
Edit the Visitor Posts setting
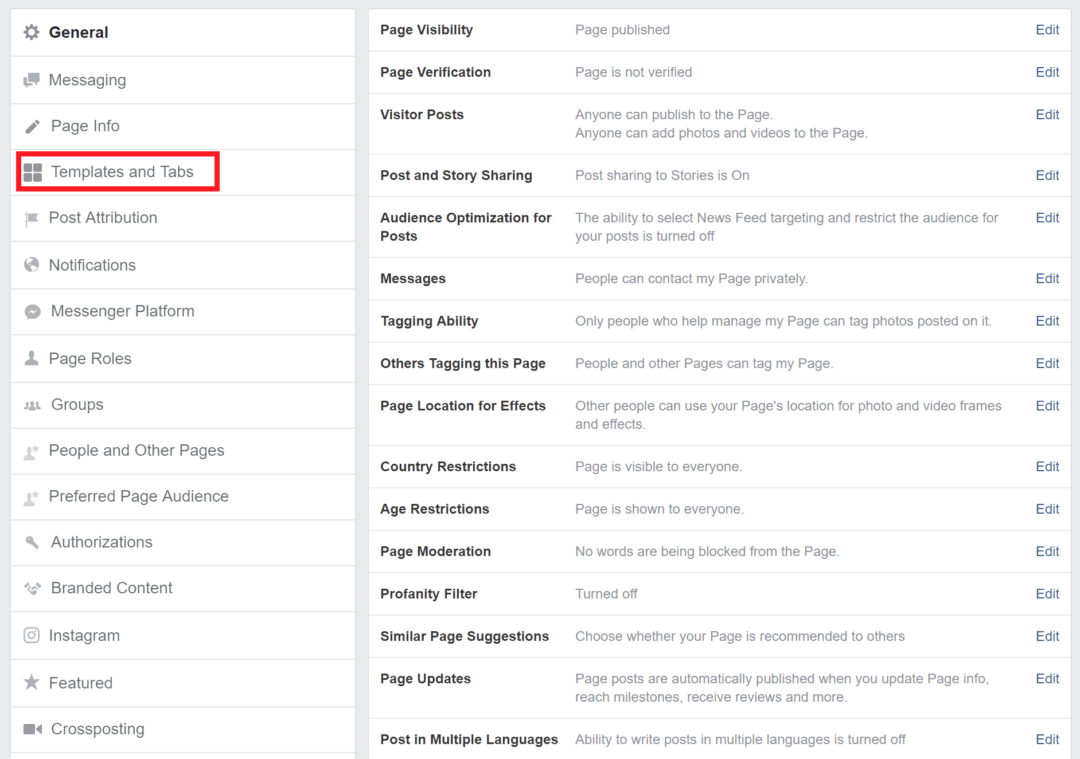1047,114
